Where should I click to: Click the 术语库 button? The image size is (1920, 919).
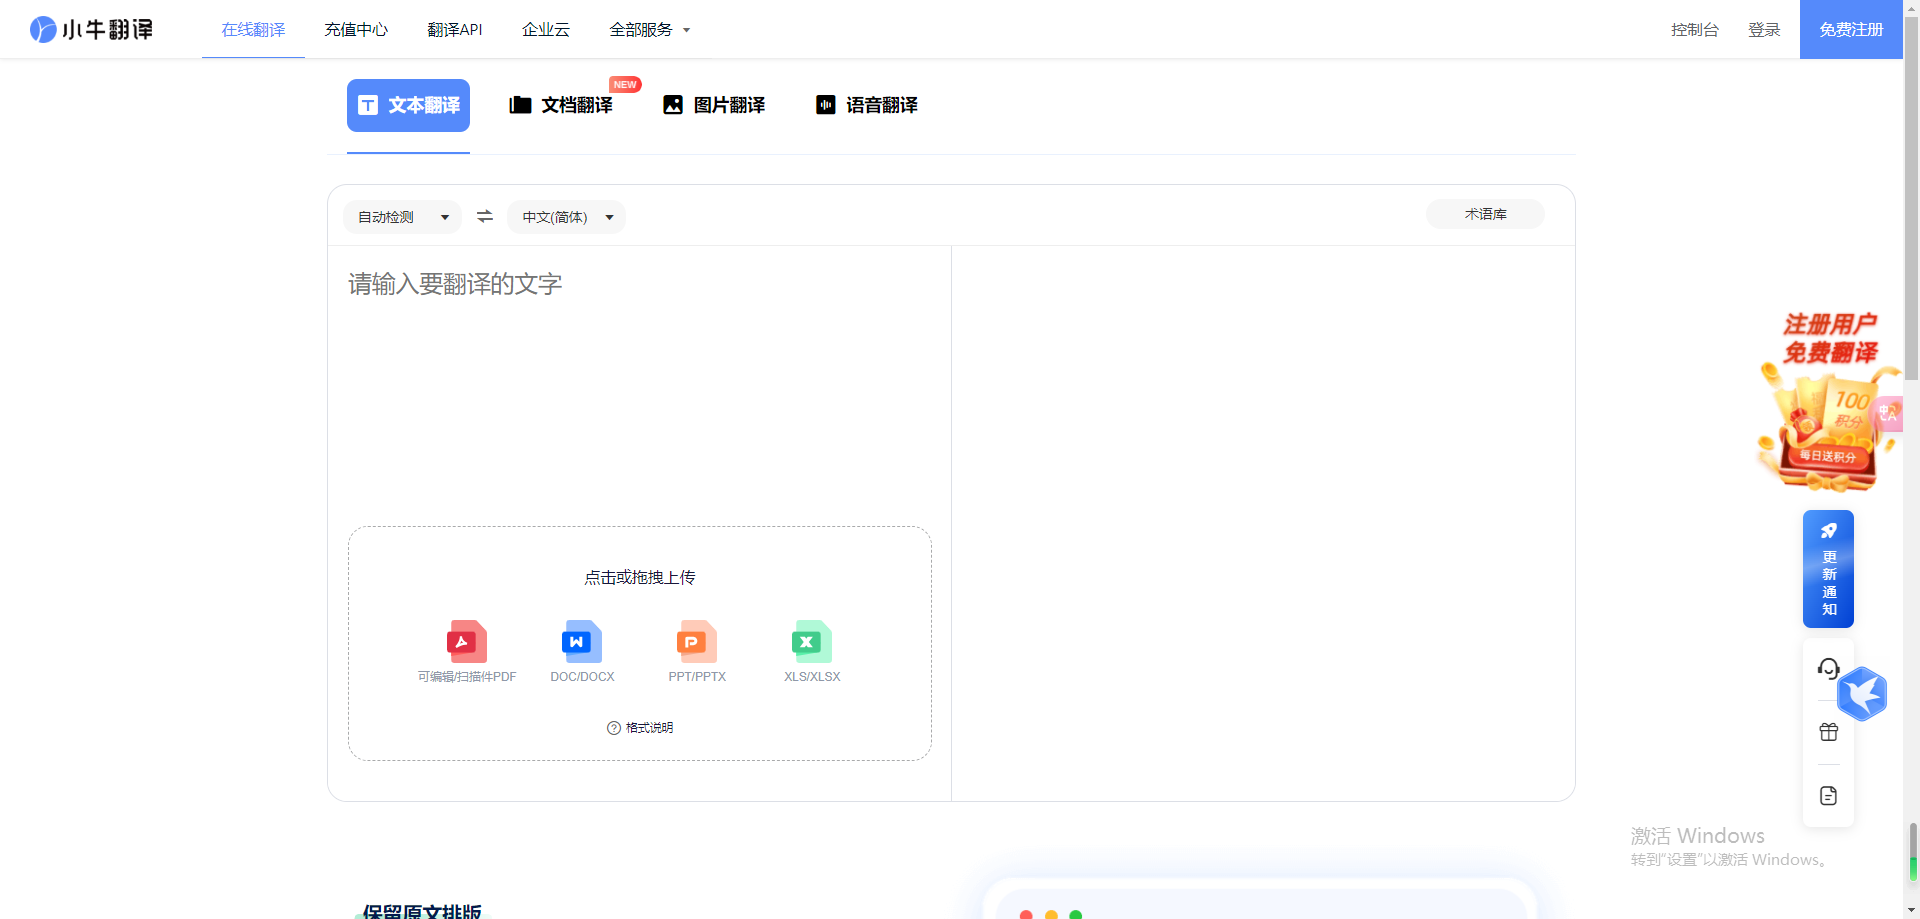pyautogui.click(x=1485, y=214)
